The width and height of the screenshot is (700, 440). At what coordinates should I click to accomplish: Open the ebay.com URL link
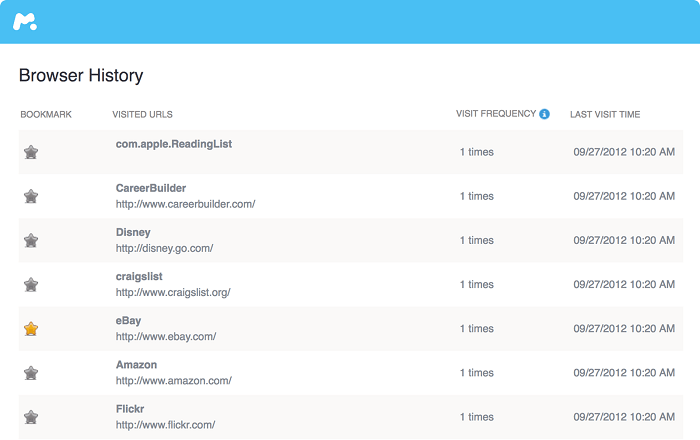point(166,337)
